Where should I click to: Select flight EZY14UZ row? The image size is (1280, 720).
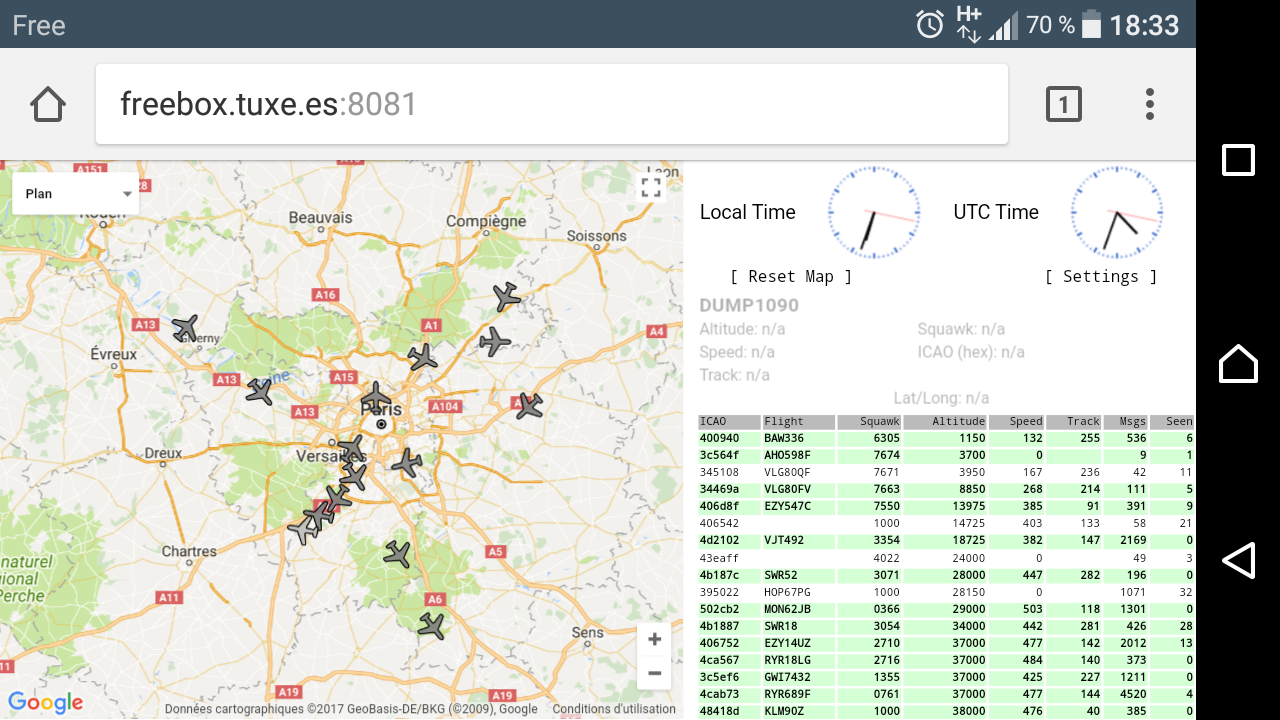click(946, 643)
